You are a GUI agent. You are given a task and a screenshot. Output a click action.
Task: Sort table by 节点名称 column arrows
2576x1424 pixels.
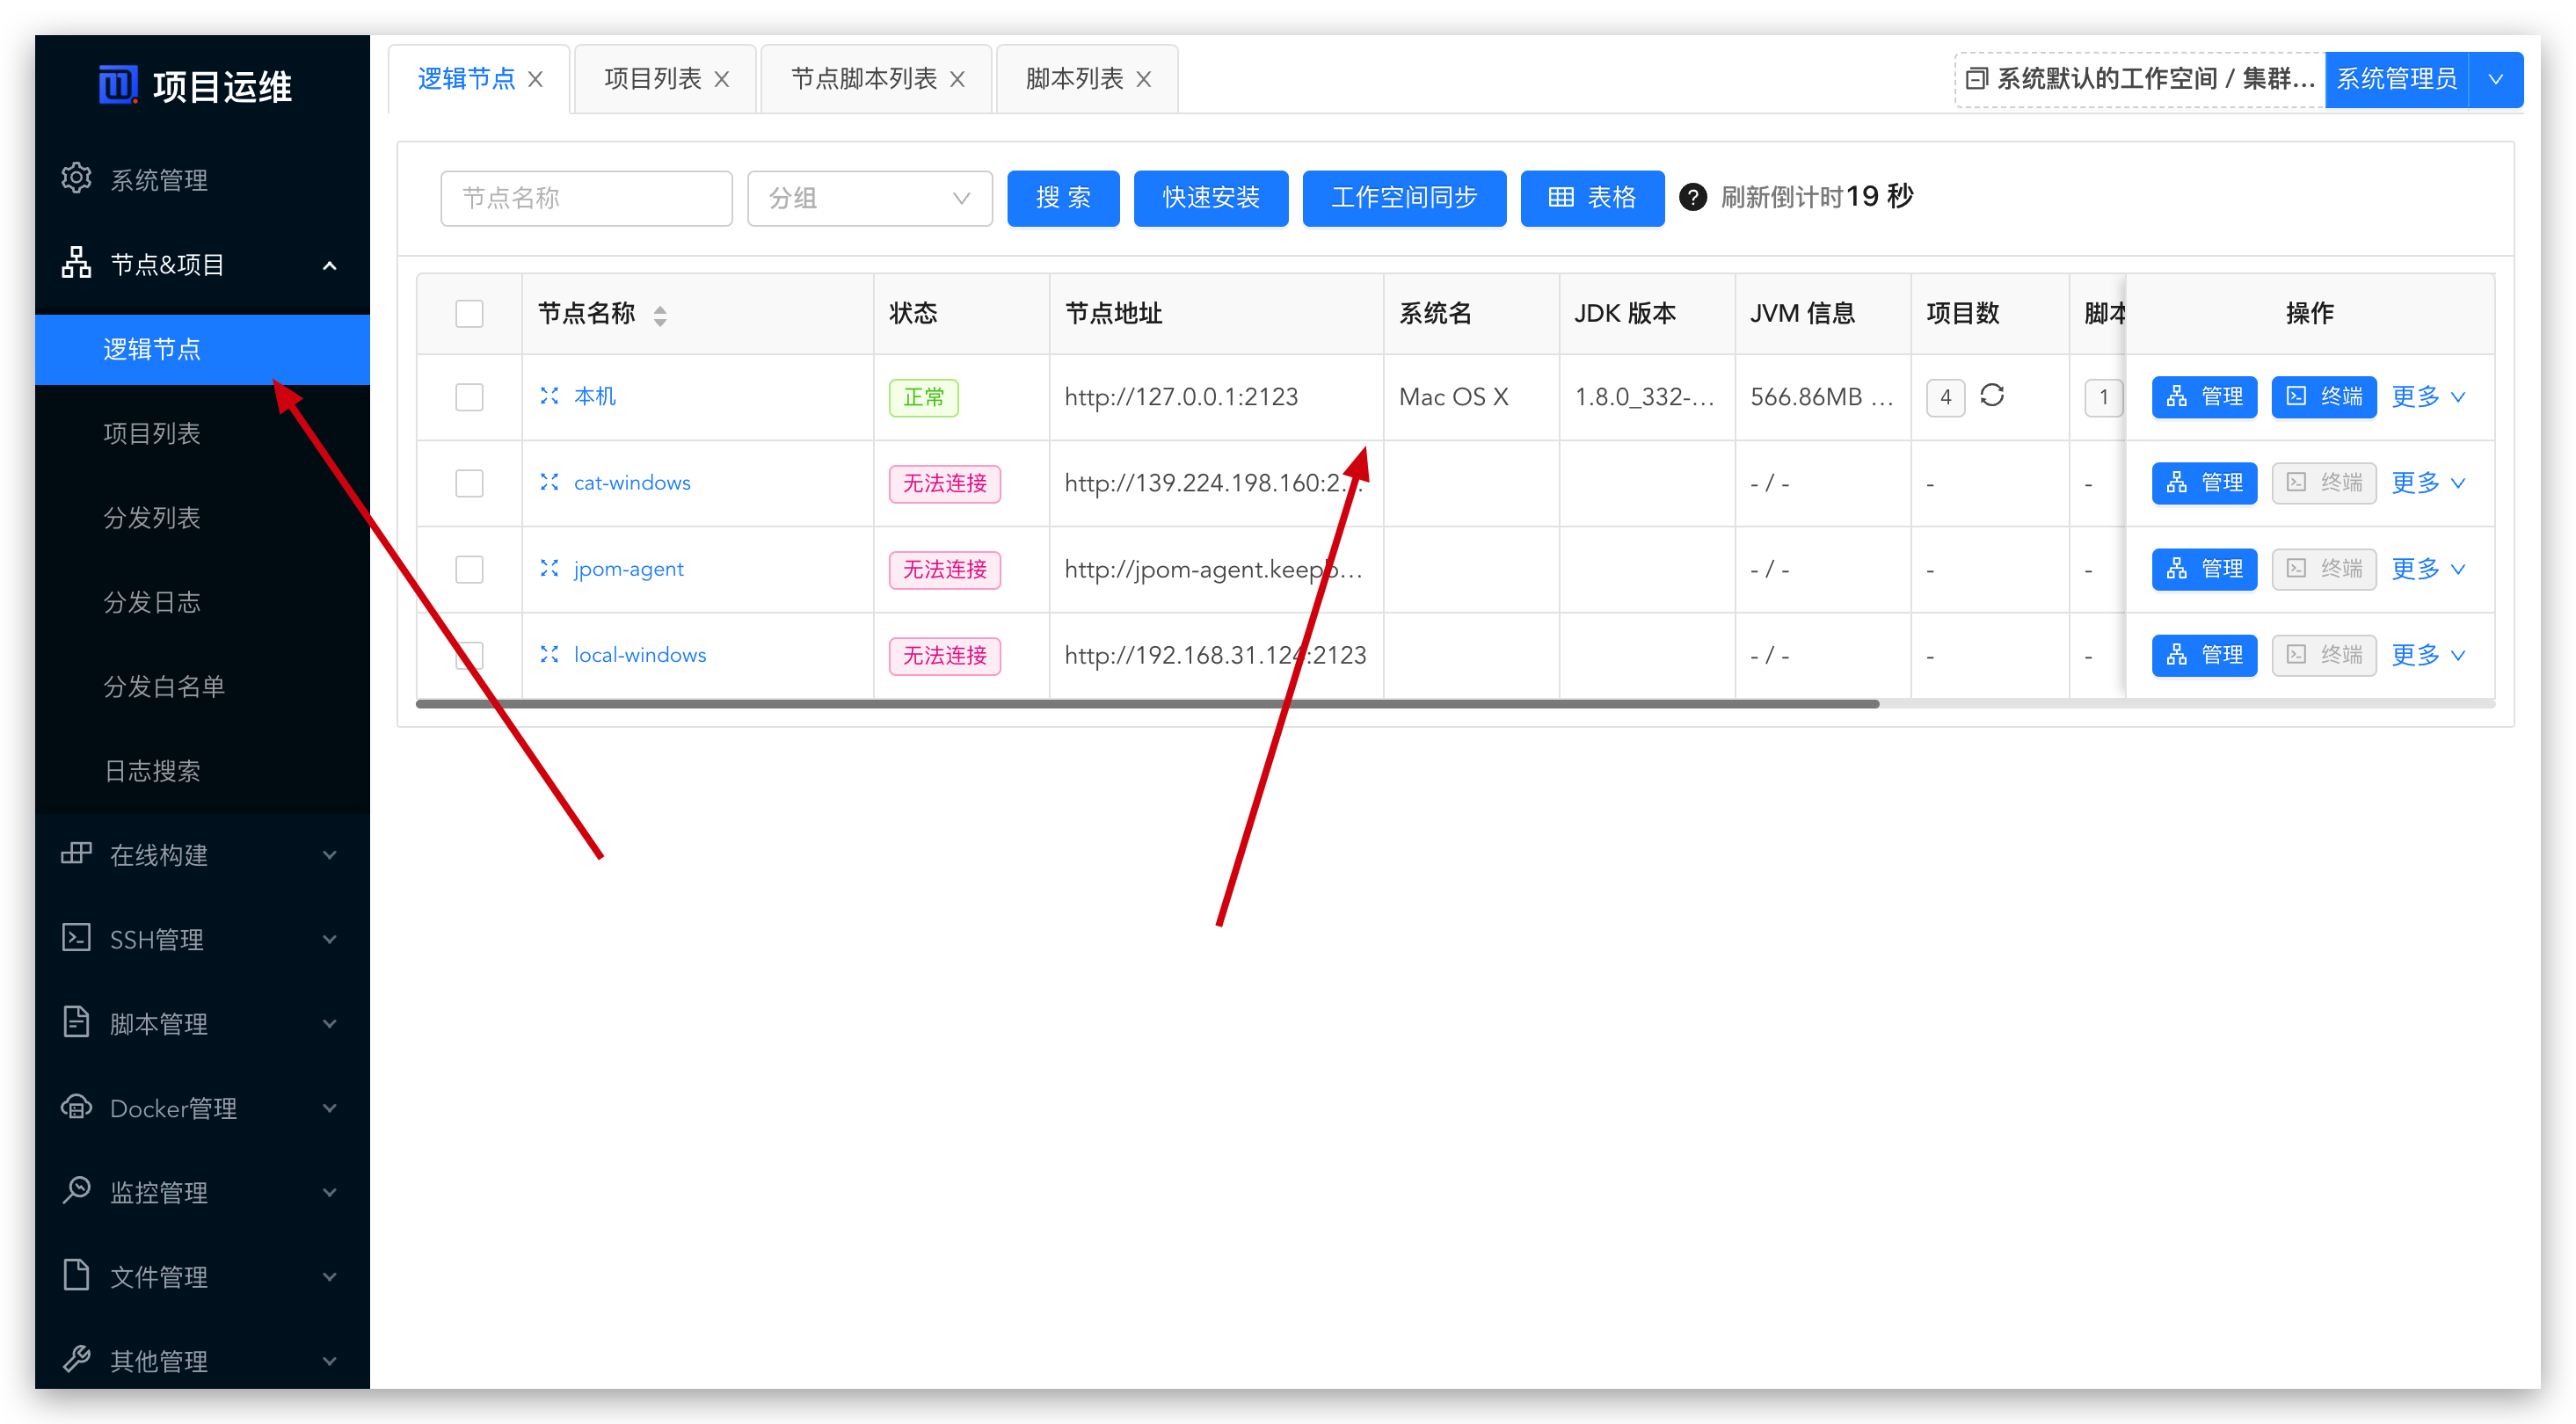click(660, 316)
